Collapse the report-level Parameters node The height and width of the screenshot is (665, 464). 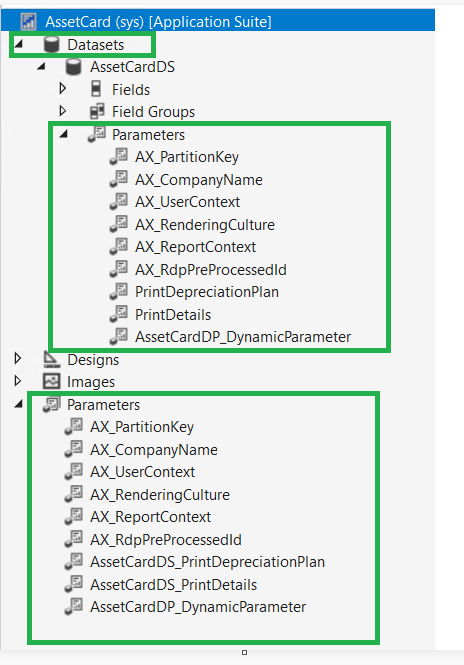pyautogui.click(x=19, y=404)
